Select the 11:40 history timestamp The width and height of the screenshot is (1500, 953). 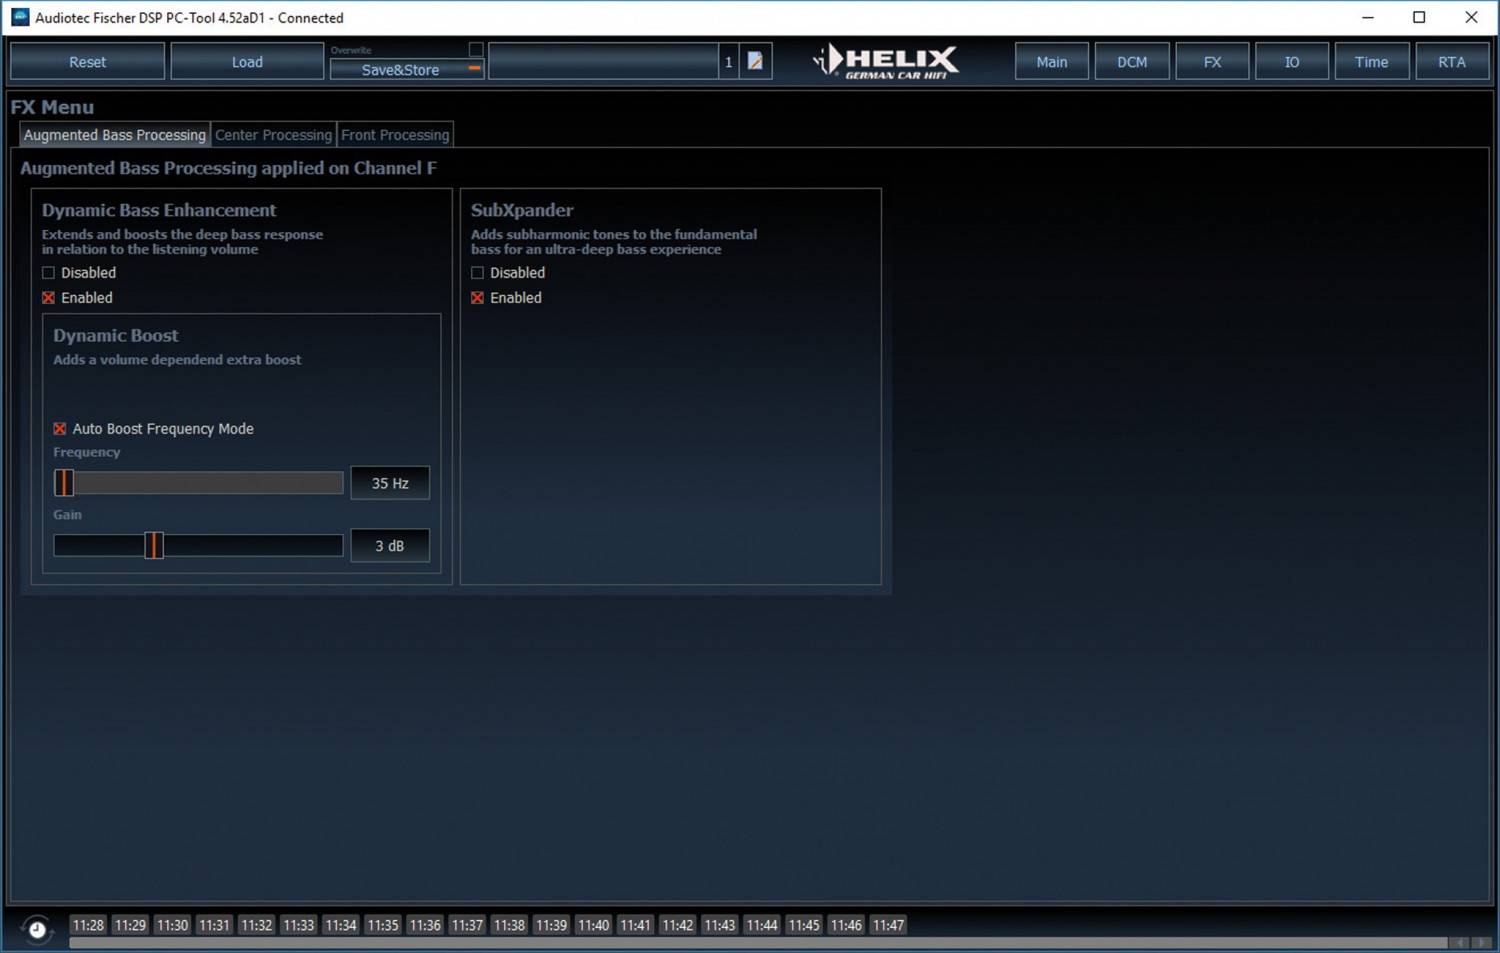pos(593,925)
